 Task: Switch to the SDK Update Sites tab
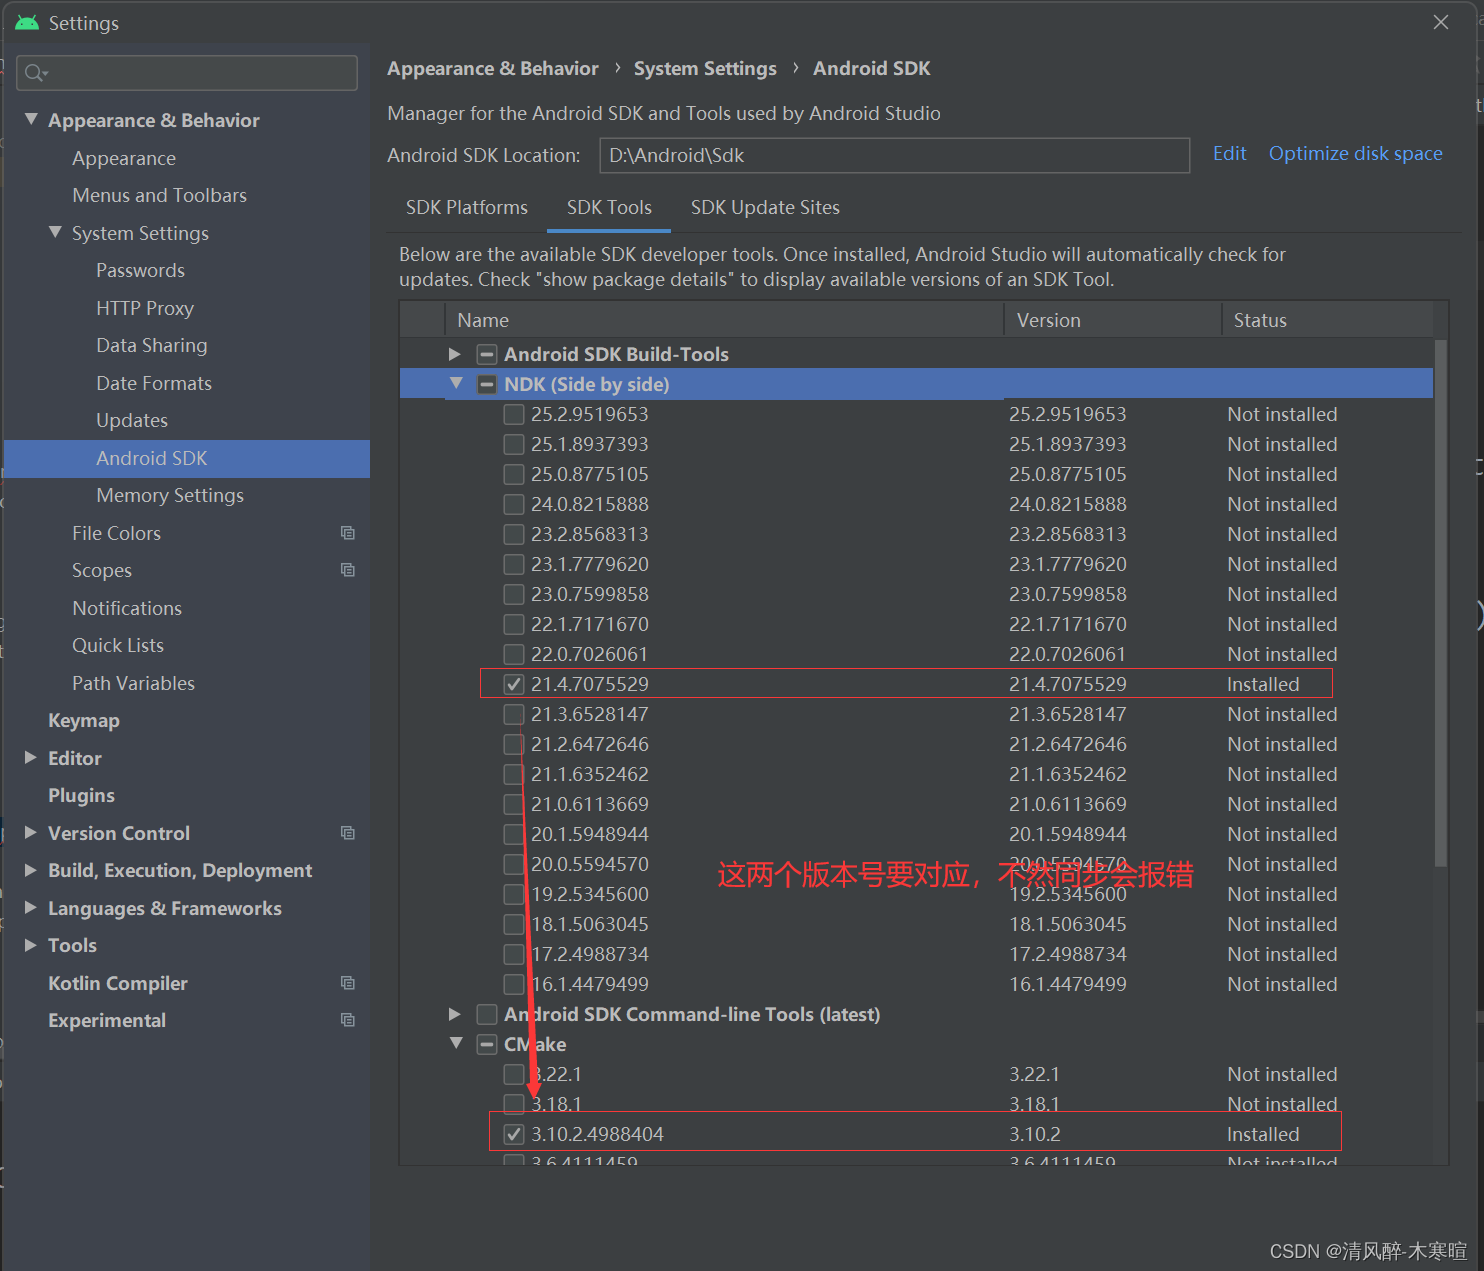pos(765,207)
